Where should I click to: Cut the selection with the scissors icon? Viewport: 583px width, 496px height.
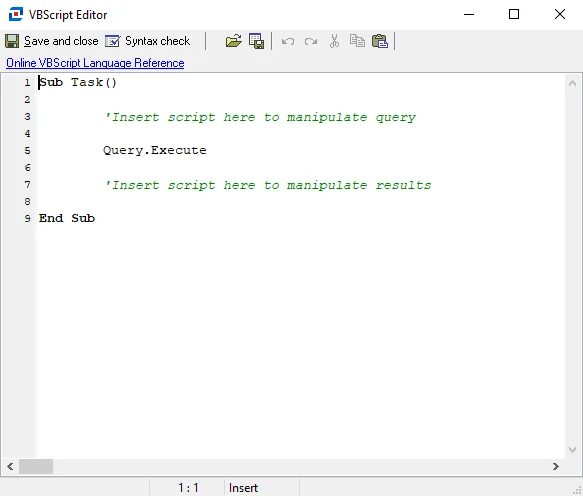pos(334,41)
